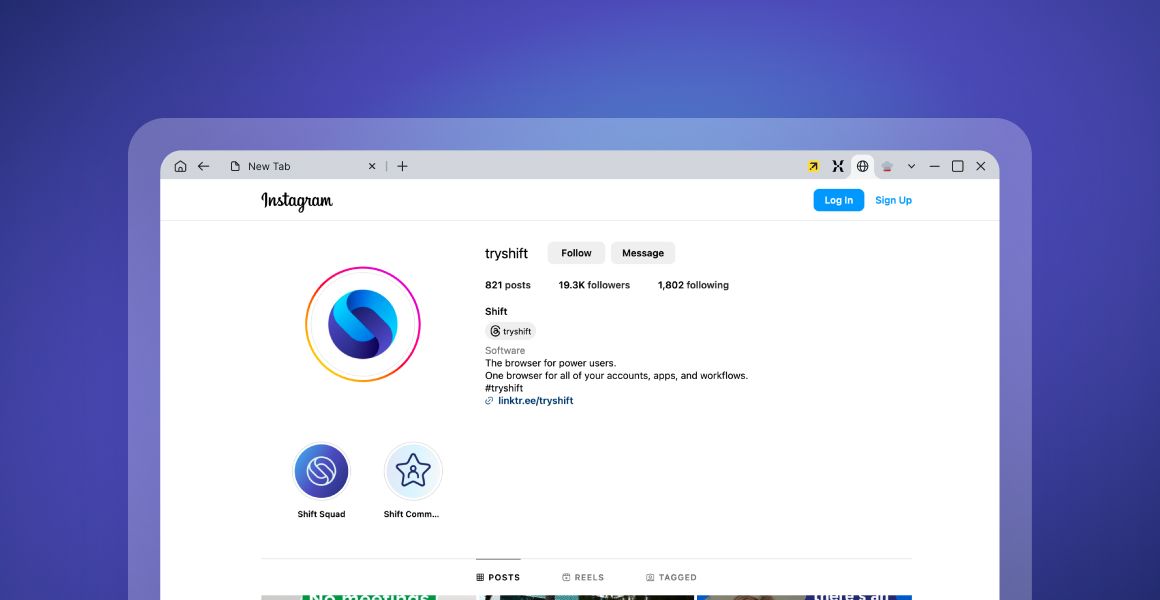Screen dimensions: 1160x600
Task: Navigate back with the left arrow icon
Action: coord(203,166)
